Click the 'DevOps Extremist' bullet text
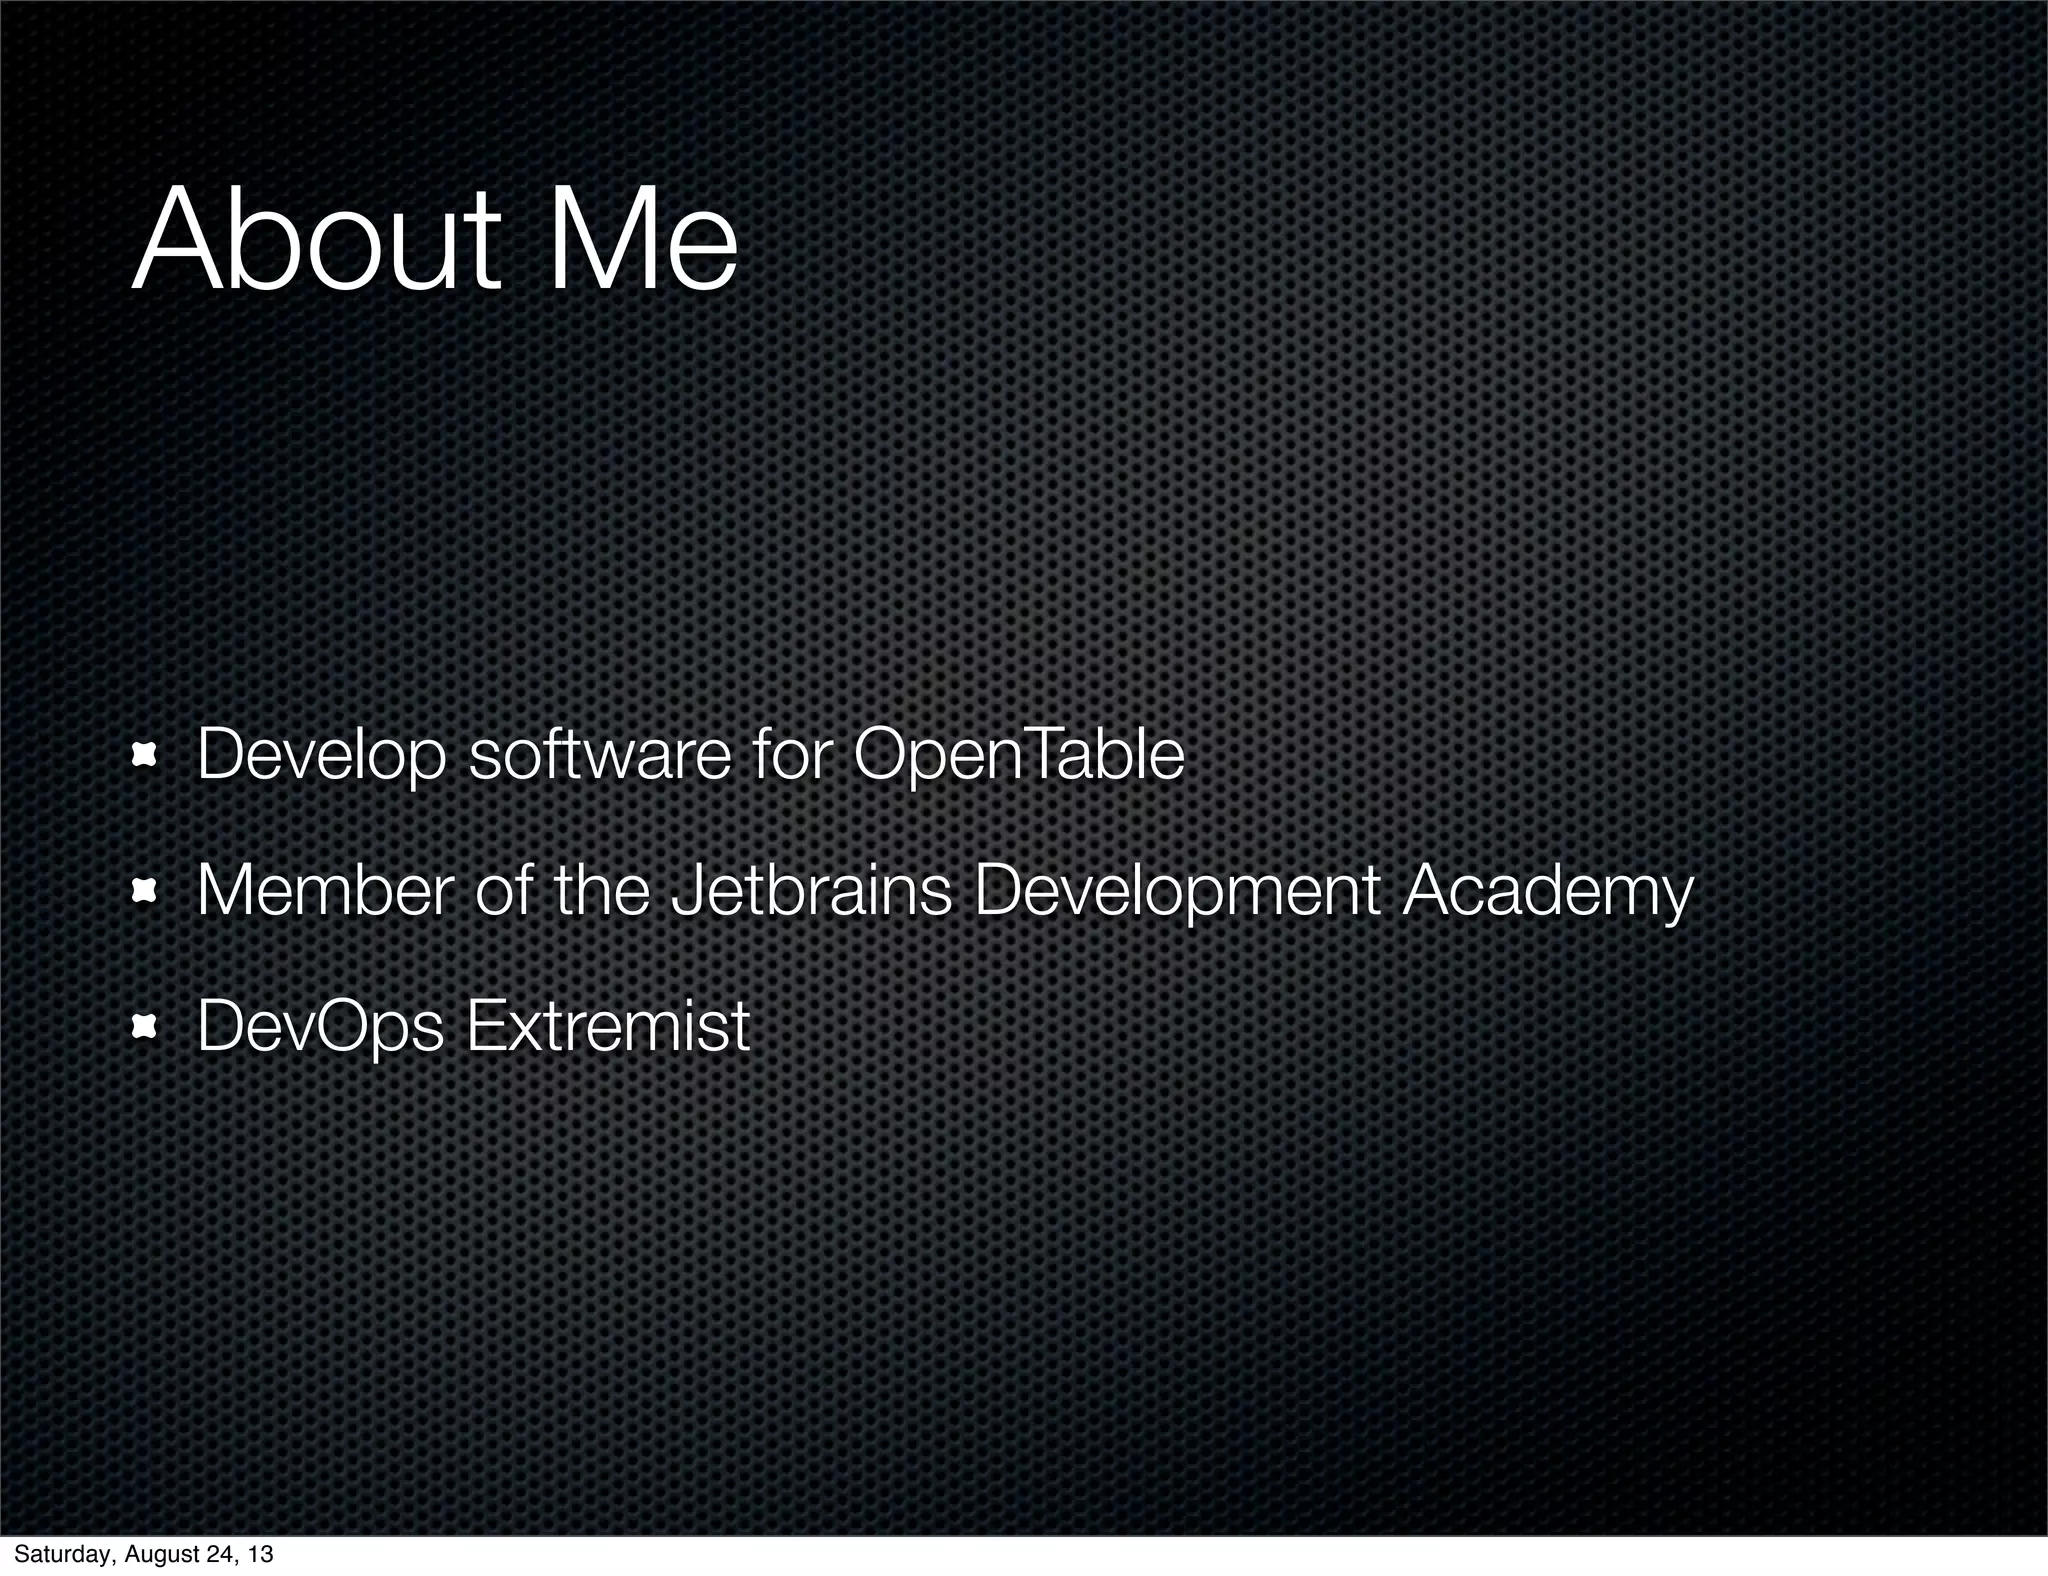This screenshot has height=1576, width=2048. click(x=473, y=1026)
